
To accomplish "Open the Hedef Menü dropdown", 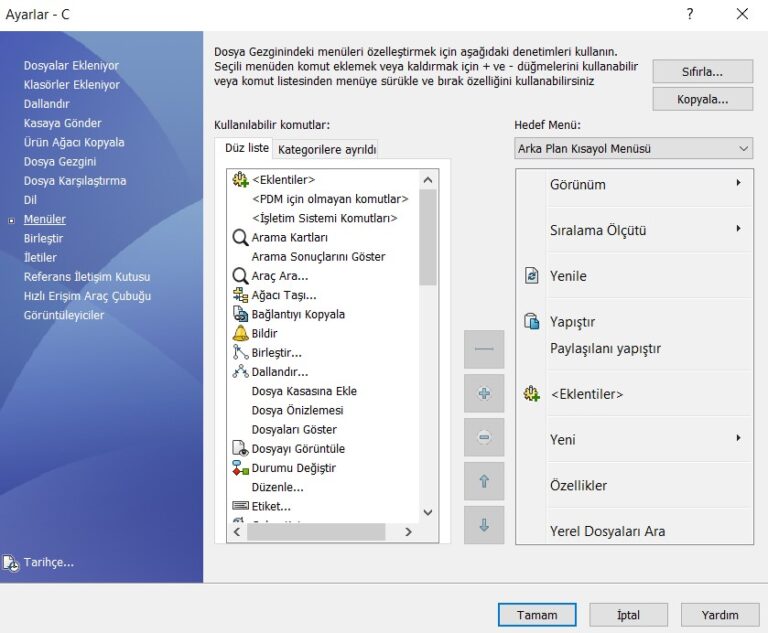I will 633,149.
